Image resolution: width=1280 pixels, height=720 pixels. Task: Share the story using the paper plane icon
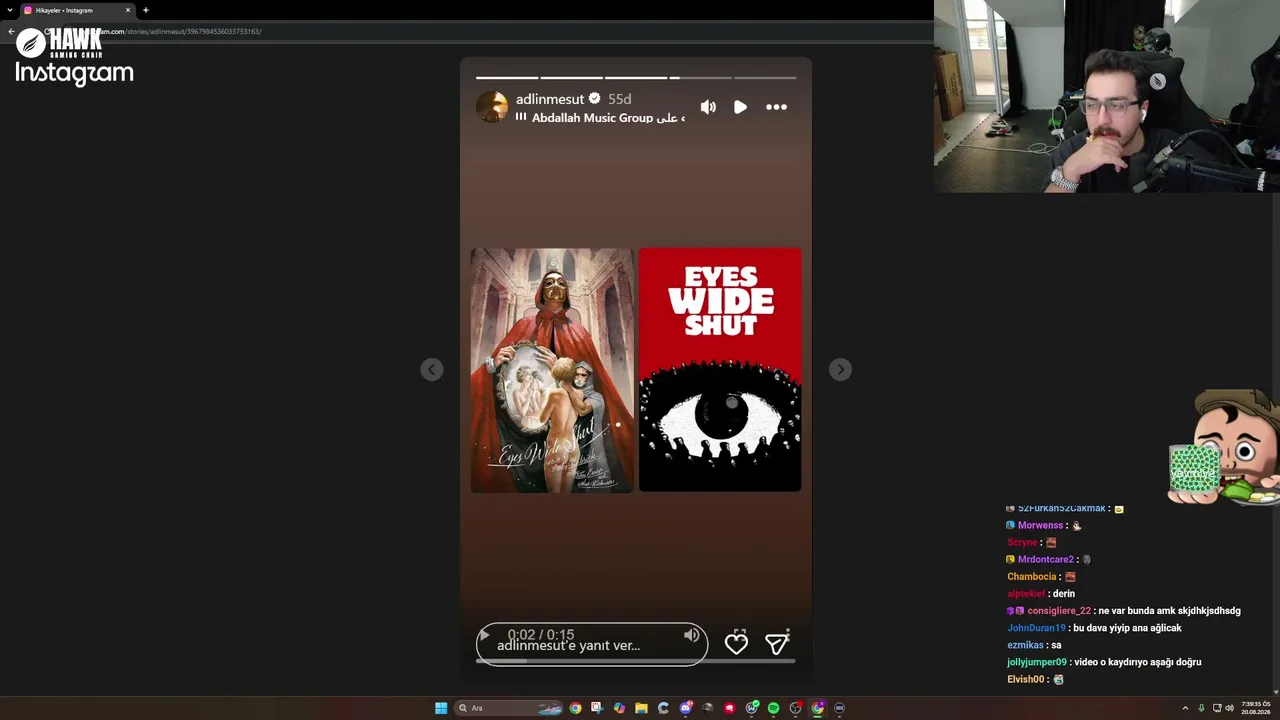(x=777, y=643)
